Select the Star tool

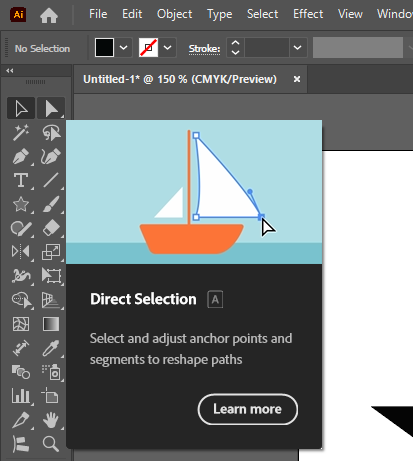click(x=21, y=204)
